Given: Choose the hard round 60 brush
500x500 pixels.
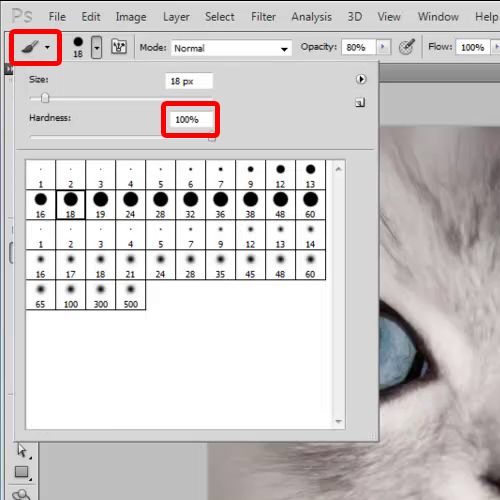Looking at the screenshot, I should tap(310, 205).
